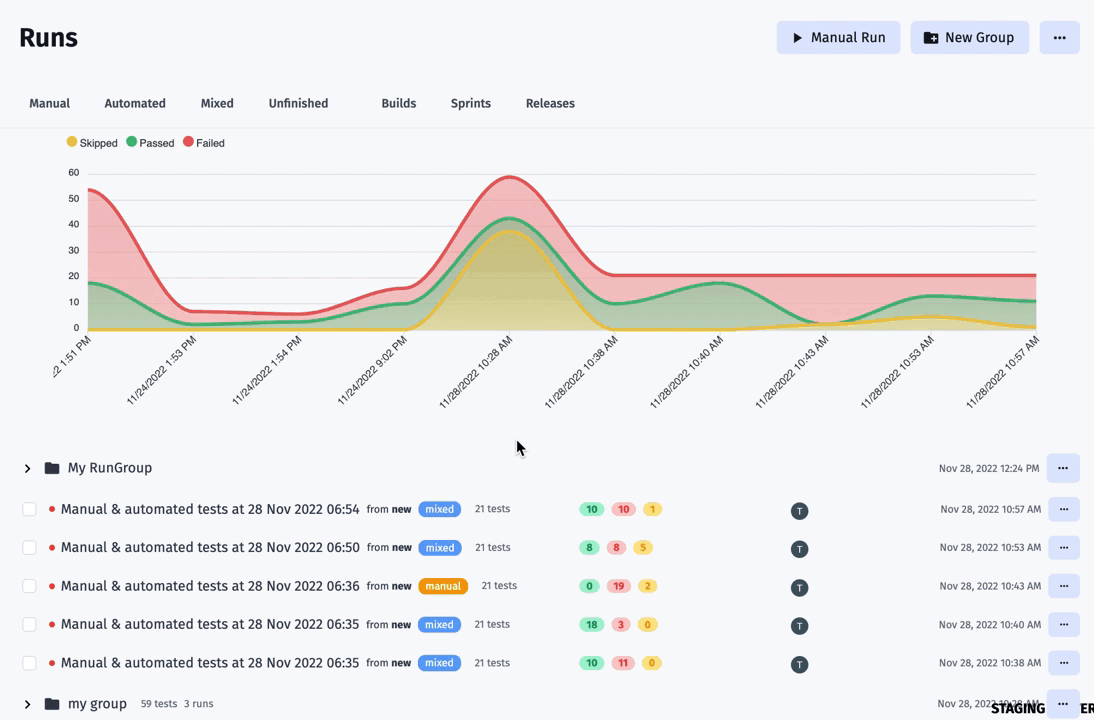Toggle the Skipped series in chart legend
The image size is (1094, 720).
click(92, 142)
